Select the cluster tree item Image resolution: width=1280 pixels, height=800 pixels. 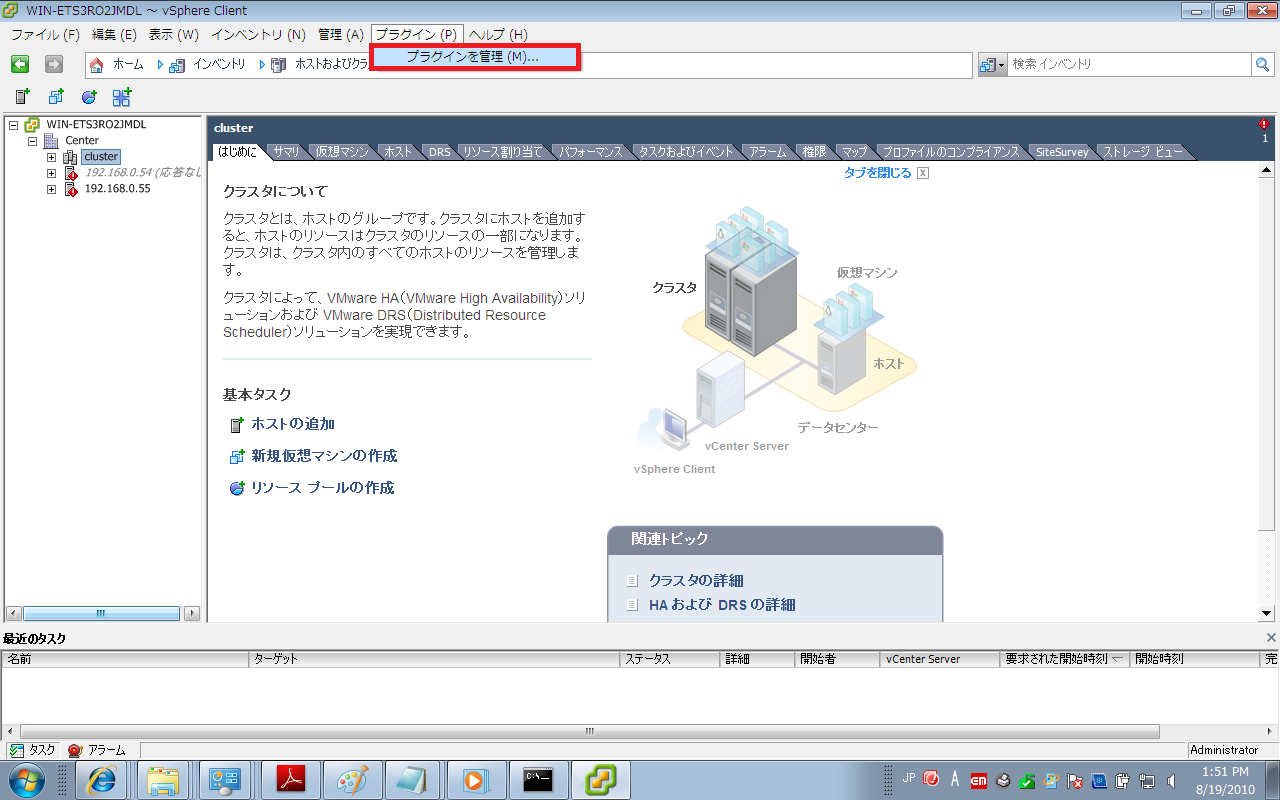(x=101, y=157)
